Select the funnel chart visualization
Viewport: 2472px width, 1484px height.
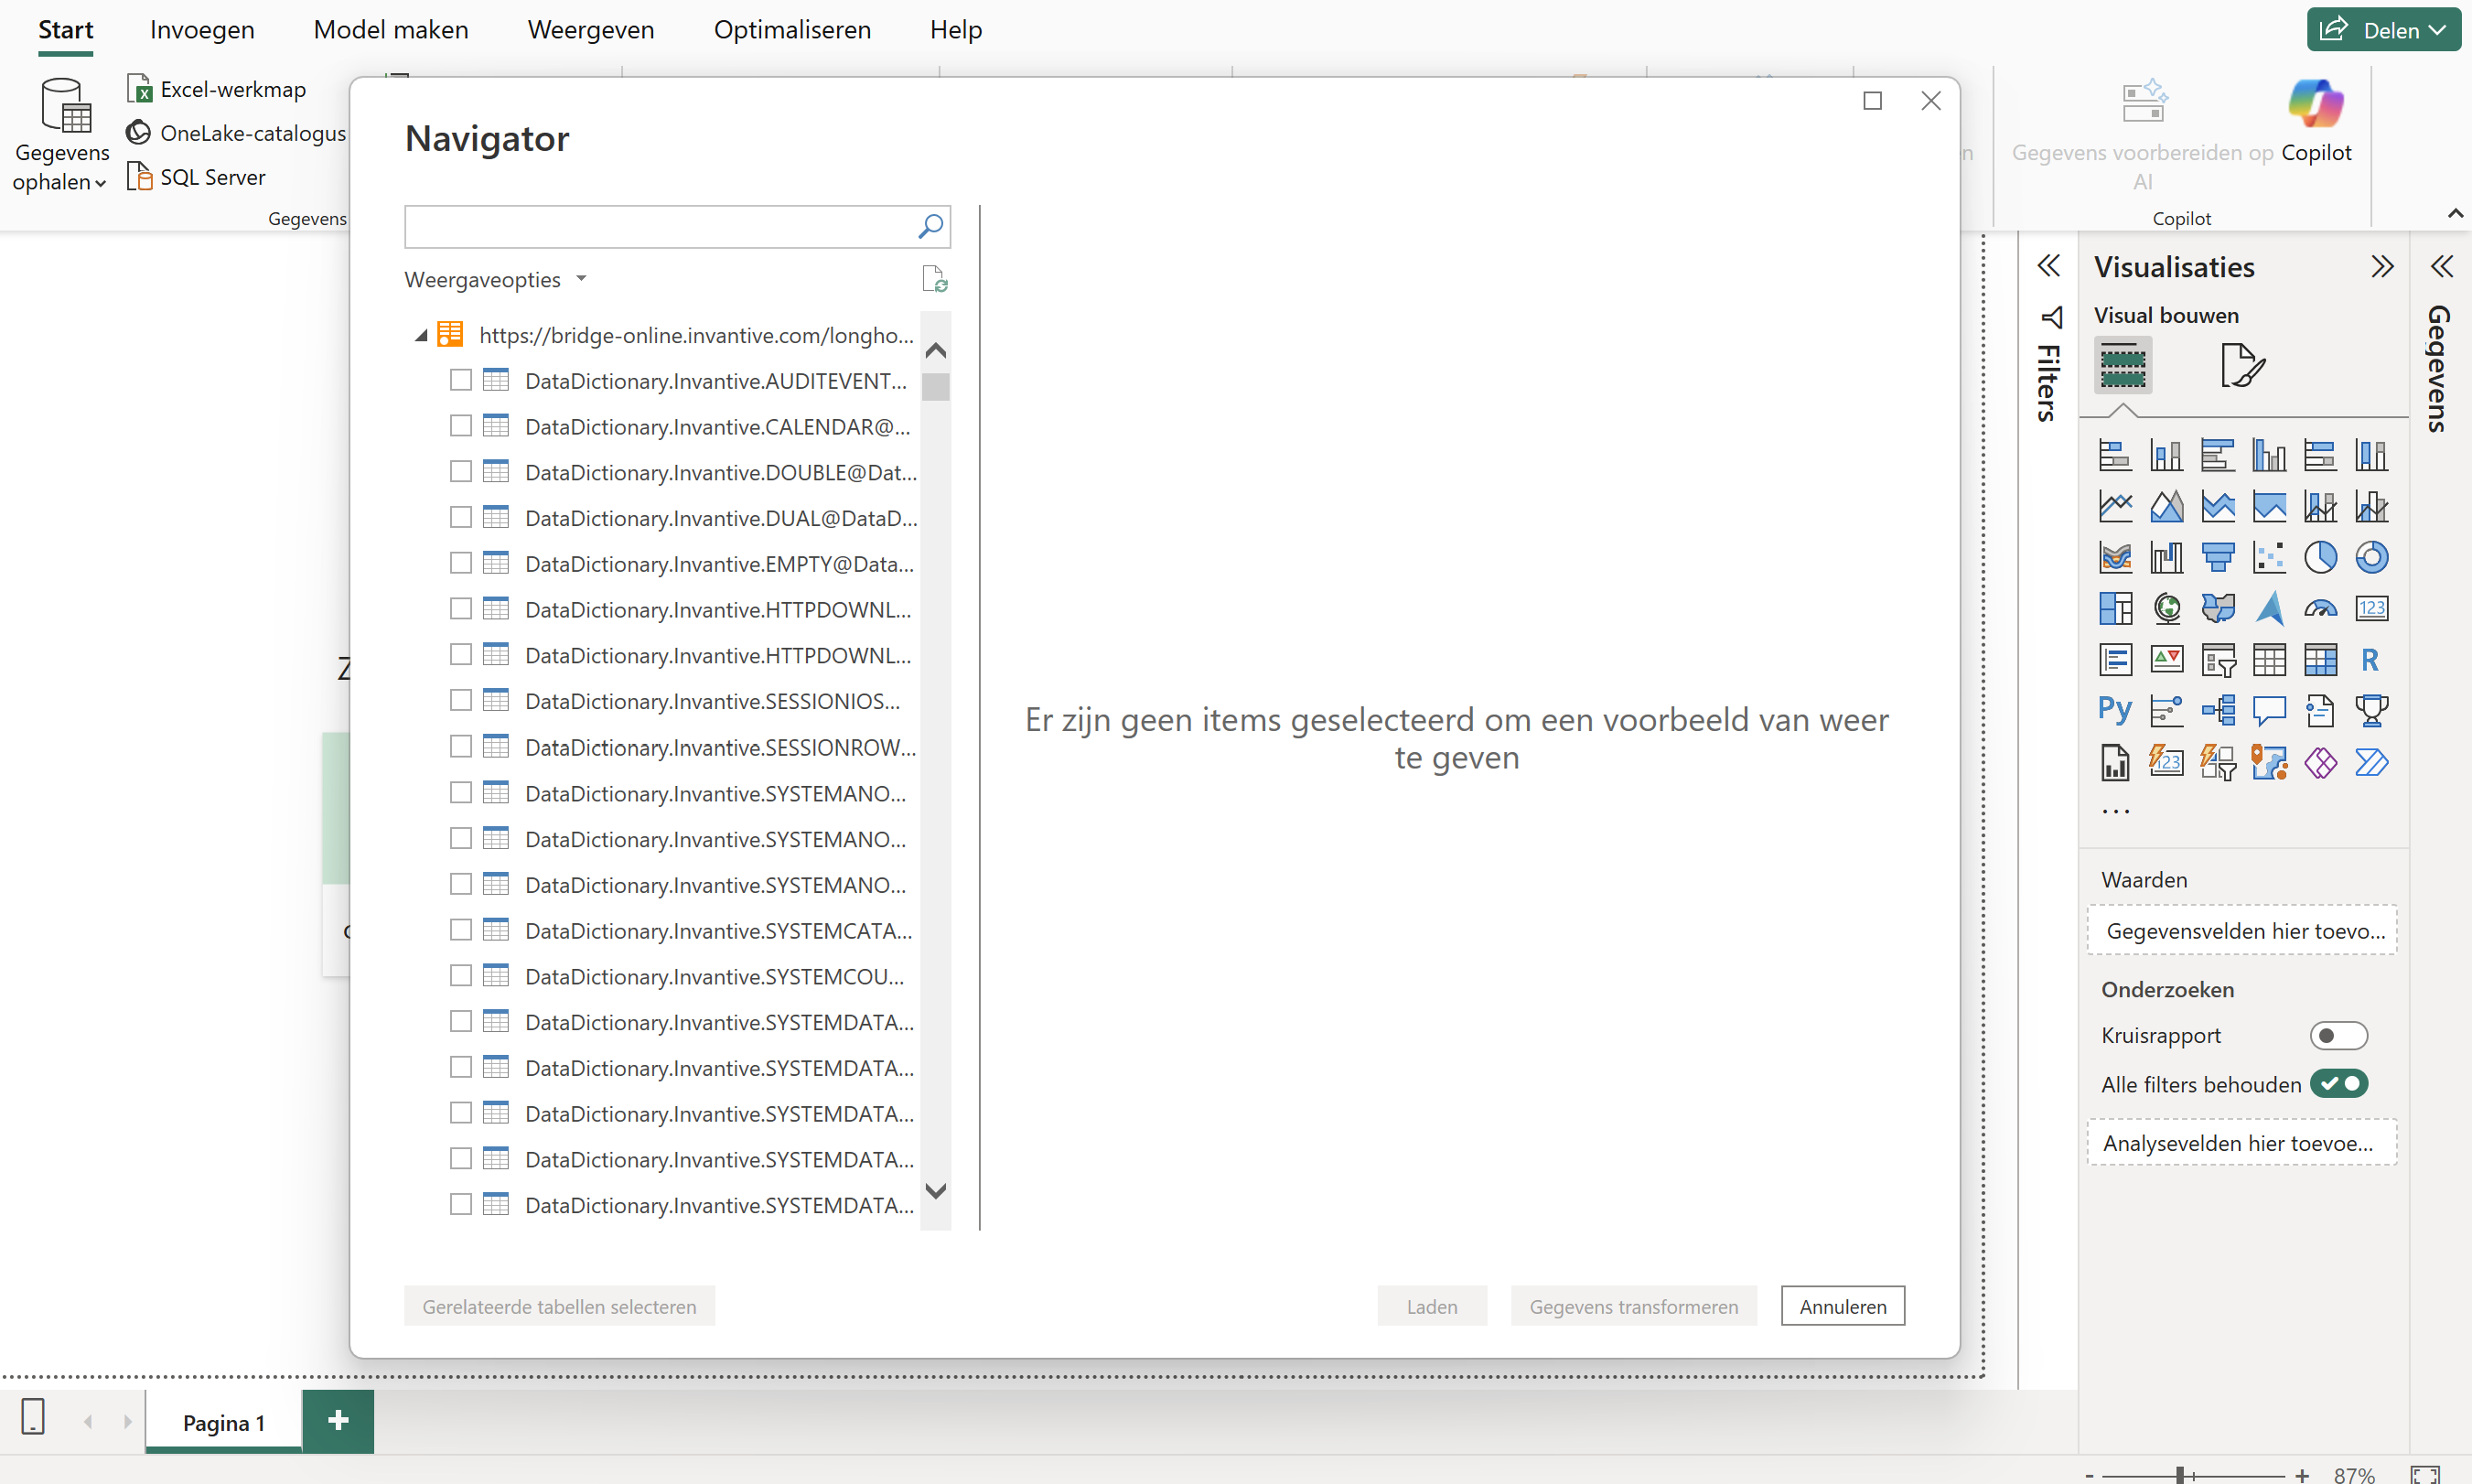click(x=2218, y=557)
